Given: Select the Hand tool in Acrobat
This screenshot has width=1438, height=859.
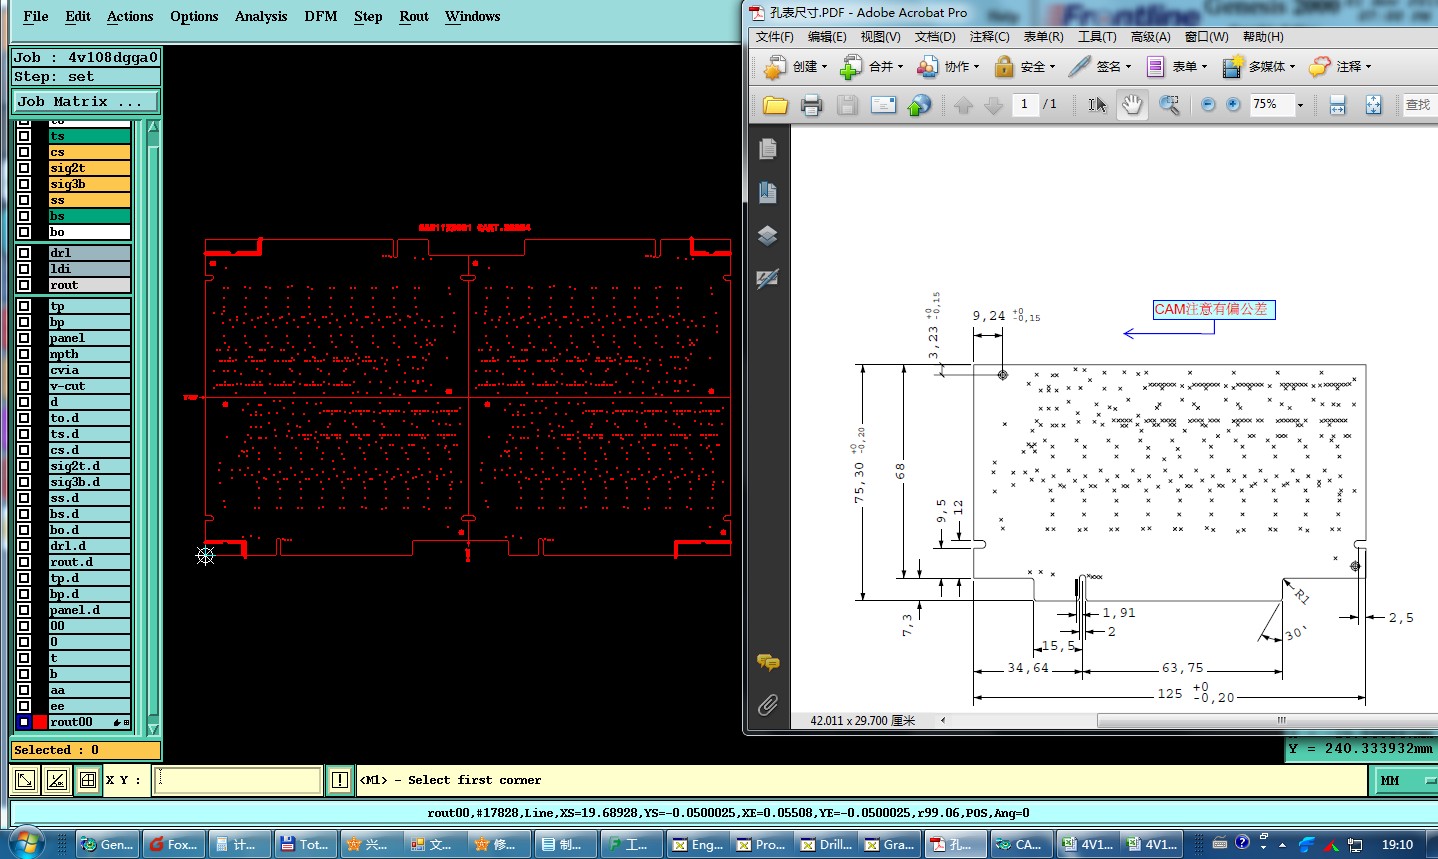Looking at the screenshot, I should pyautogui.click(x=1132, y=105).
